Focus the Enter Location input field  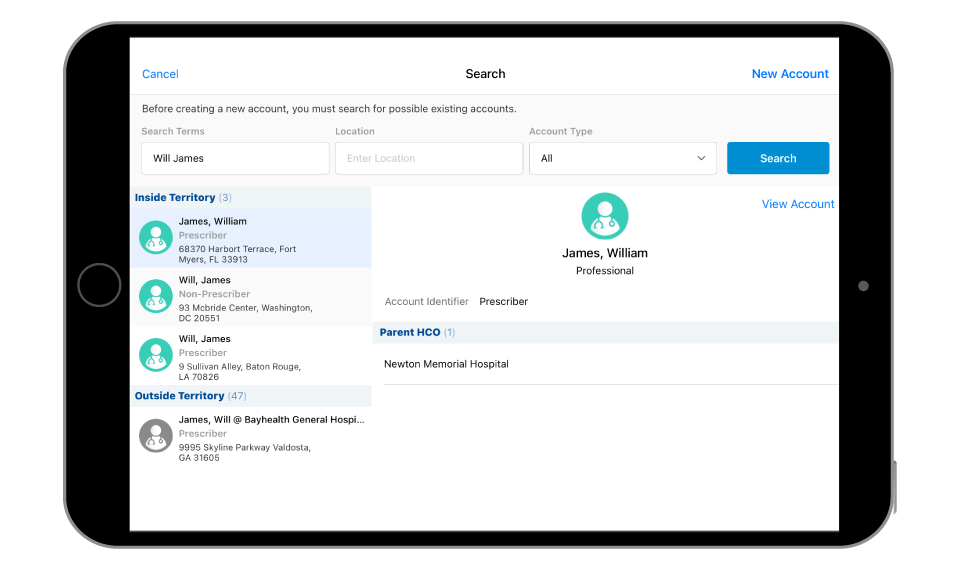pos(429,158)
